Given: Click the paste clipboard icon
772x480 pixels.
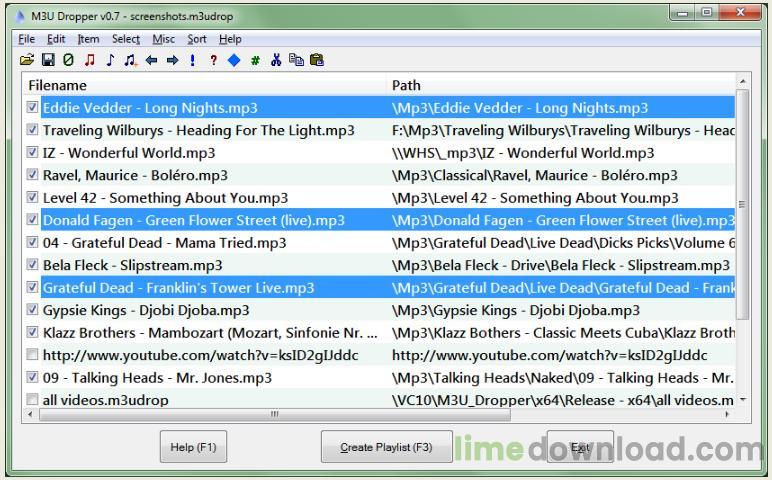Looking at the screenshot, I should coord(317,60).
